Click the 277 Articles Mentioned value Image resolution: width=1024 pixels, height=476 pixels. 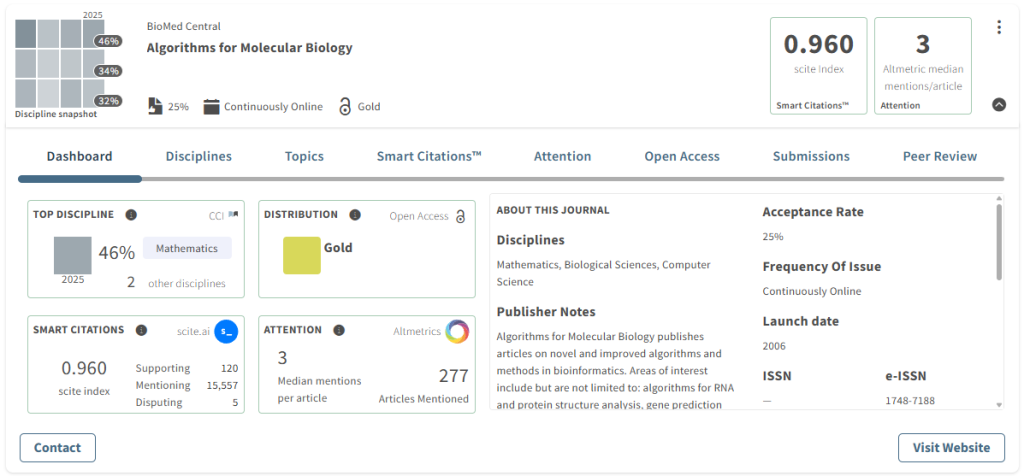pyautogui.click(x=453, y=375)
